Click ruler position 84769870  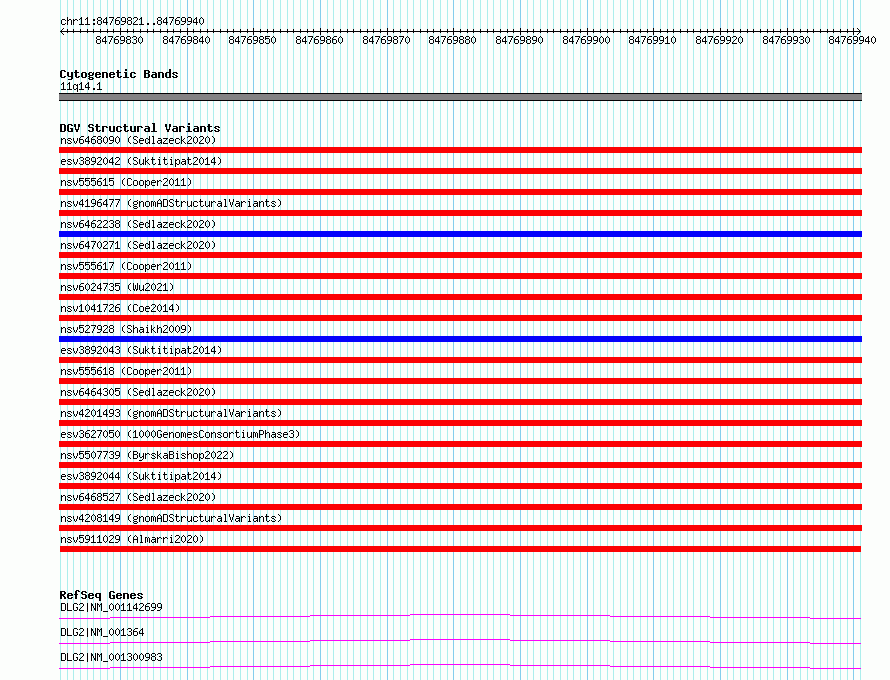coord(387,40)
